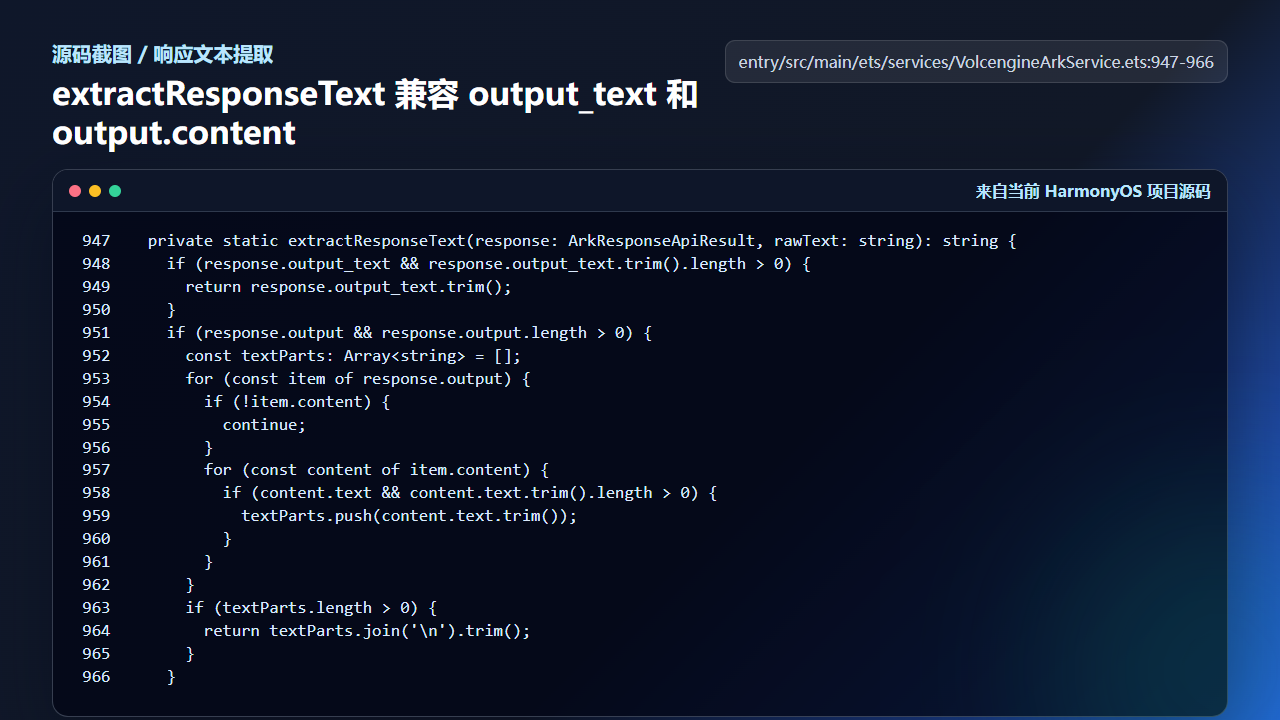Click line number 949
Viewport: 1280px width, 720px height.
pyautogui.click(x=97, y=287)
